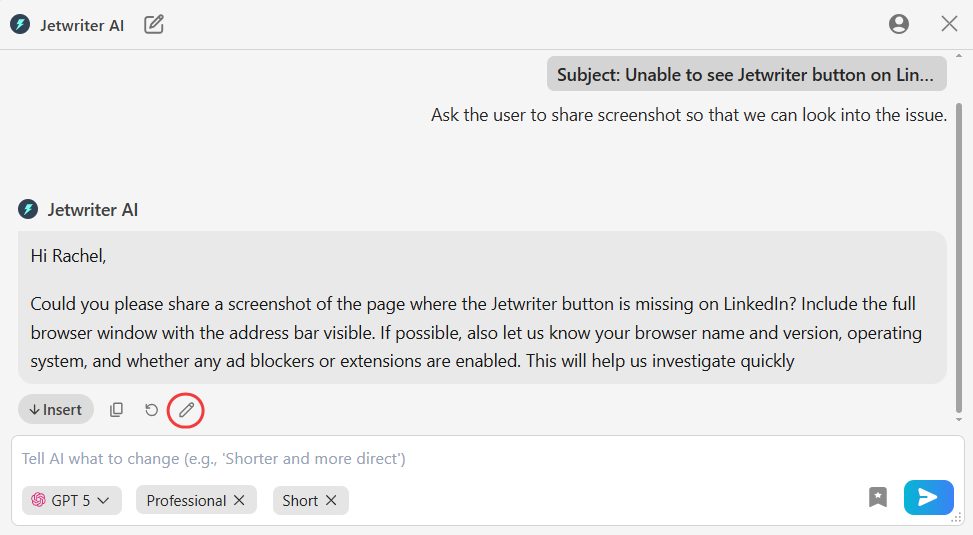This screenshot has height=535, width=973.
Task: Click the 'Ask the user to share screenshot' message
Action: pos(689,115)
